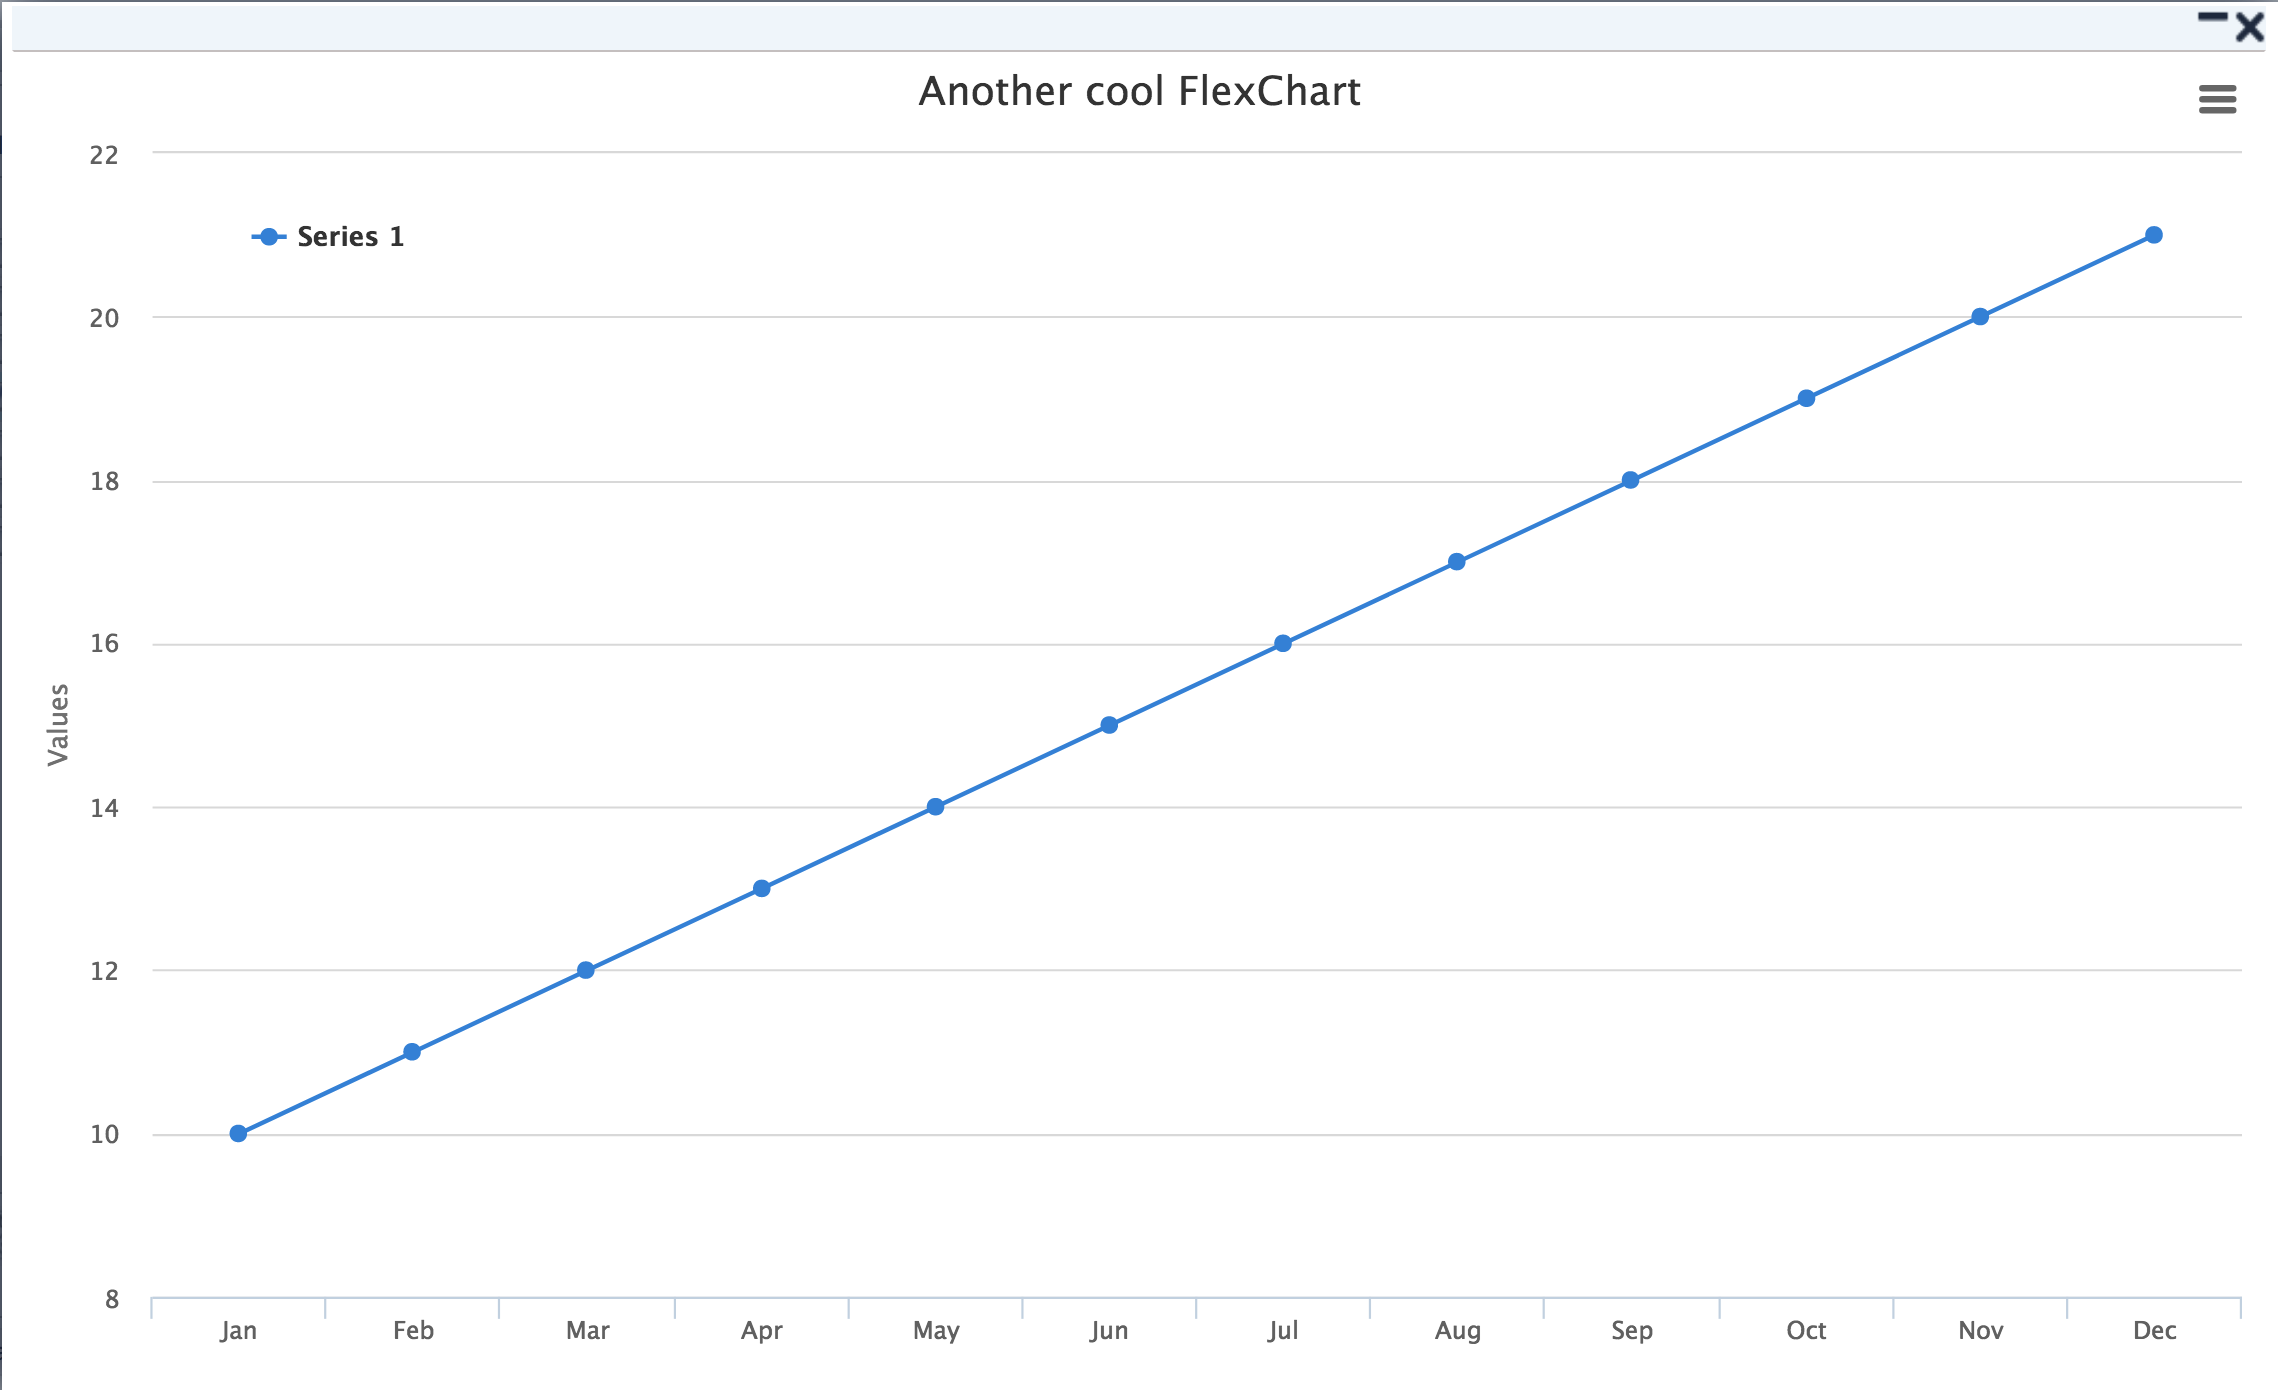Select the May data point marker
The height and width of the screenshot is (1390, 2278).
[935, 806]
